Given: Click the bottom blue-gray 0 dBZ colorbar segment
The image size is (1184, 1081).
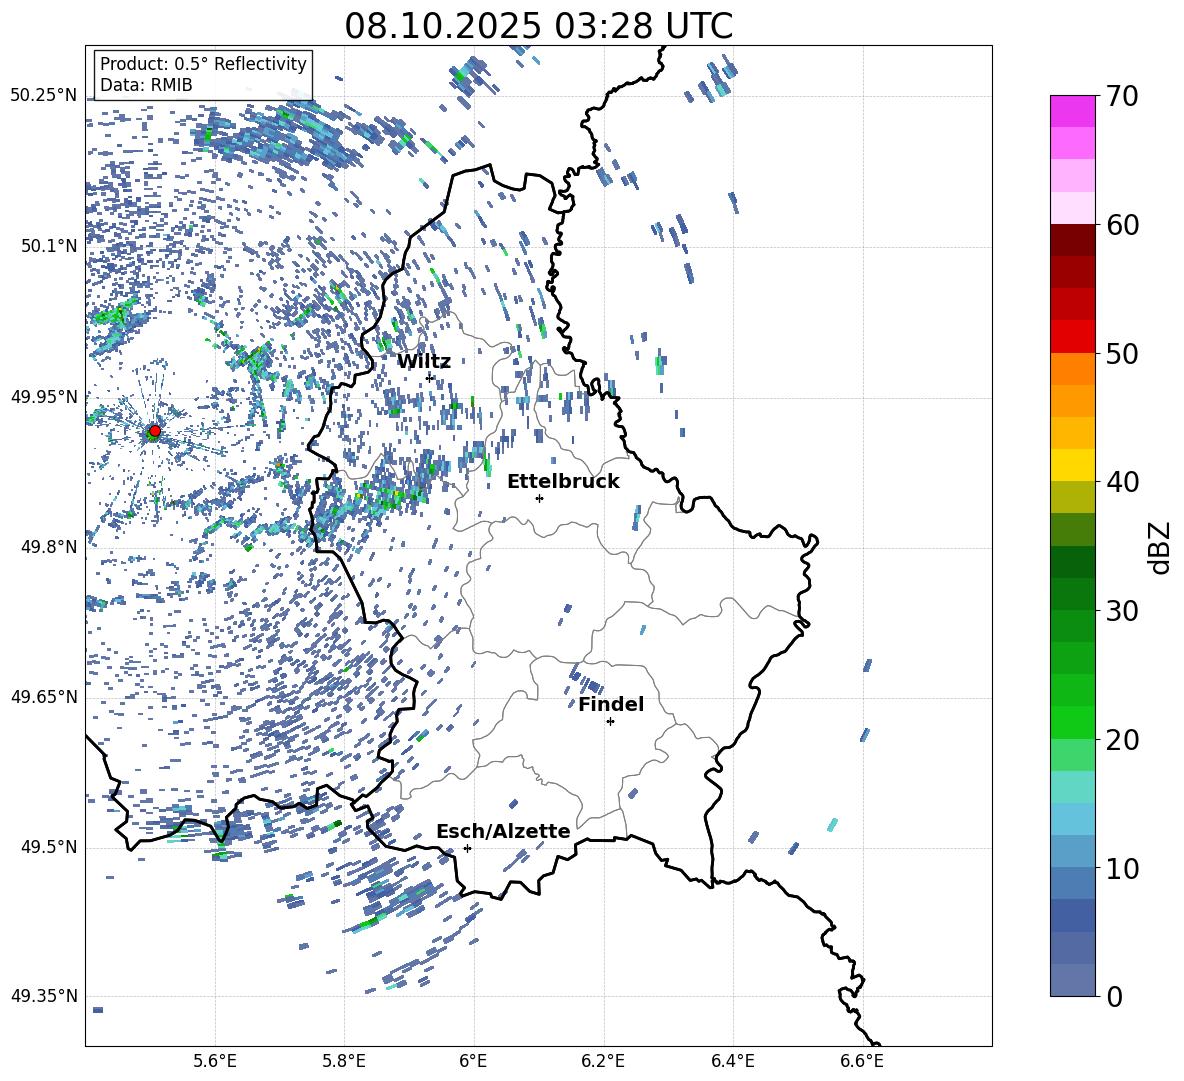Looking at the screenshot, I should pos(1072,980).
